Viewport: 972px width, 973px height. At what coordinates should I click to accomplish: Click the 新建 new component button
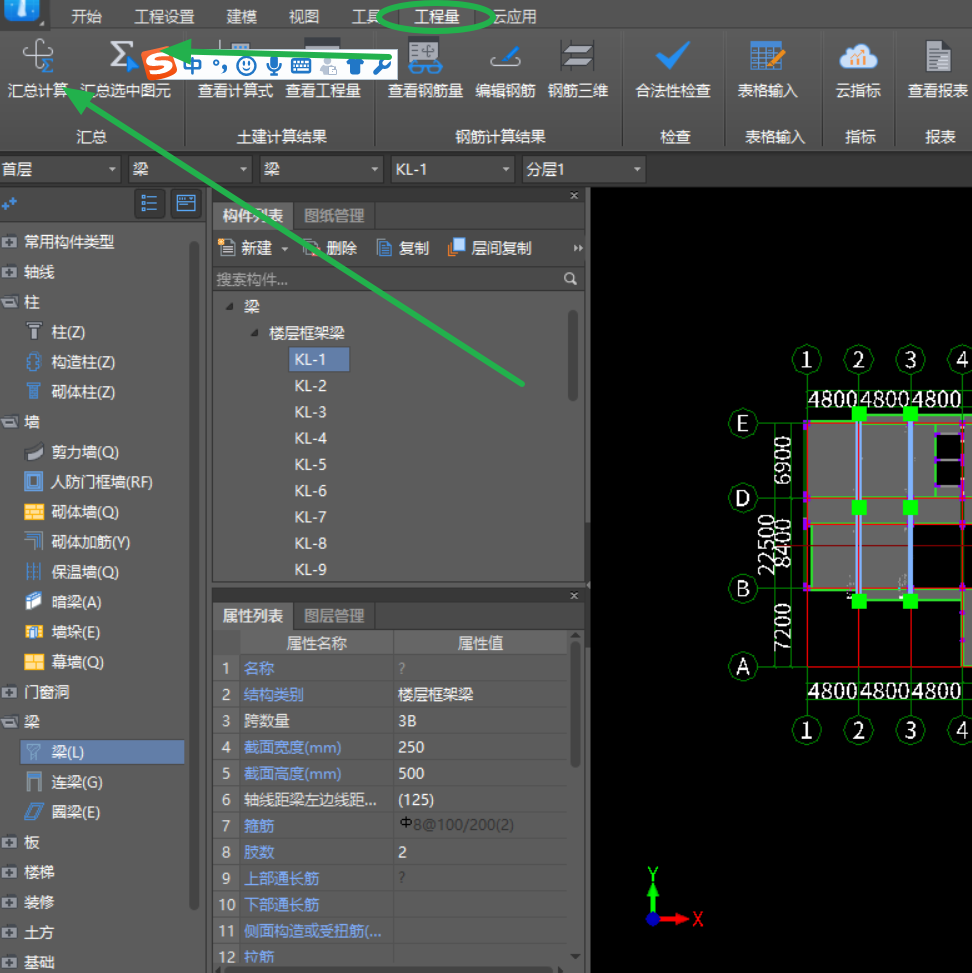245,248
